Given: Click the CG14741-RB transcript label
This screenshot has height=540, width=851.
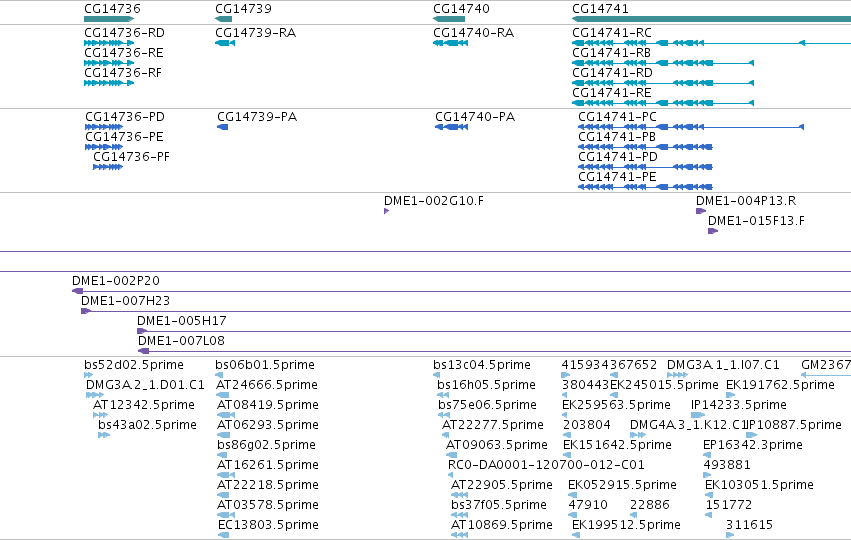Looking at the screenshot, I should 612,53.
